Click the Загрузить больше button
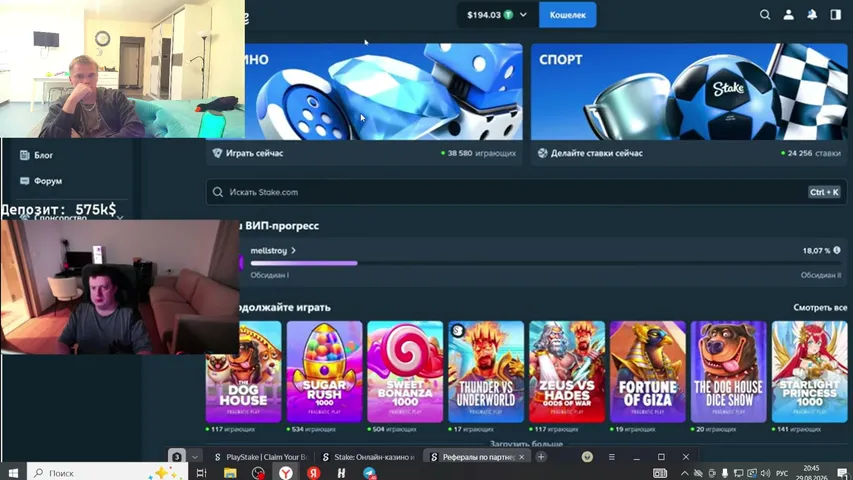The height and width of the screenshot is (480, 853). coord(526,444)
